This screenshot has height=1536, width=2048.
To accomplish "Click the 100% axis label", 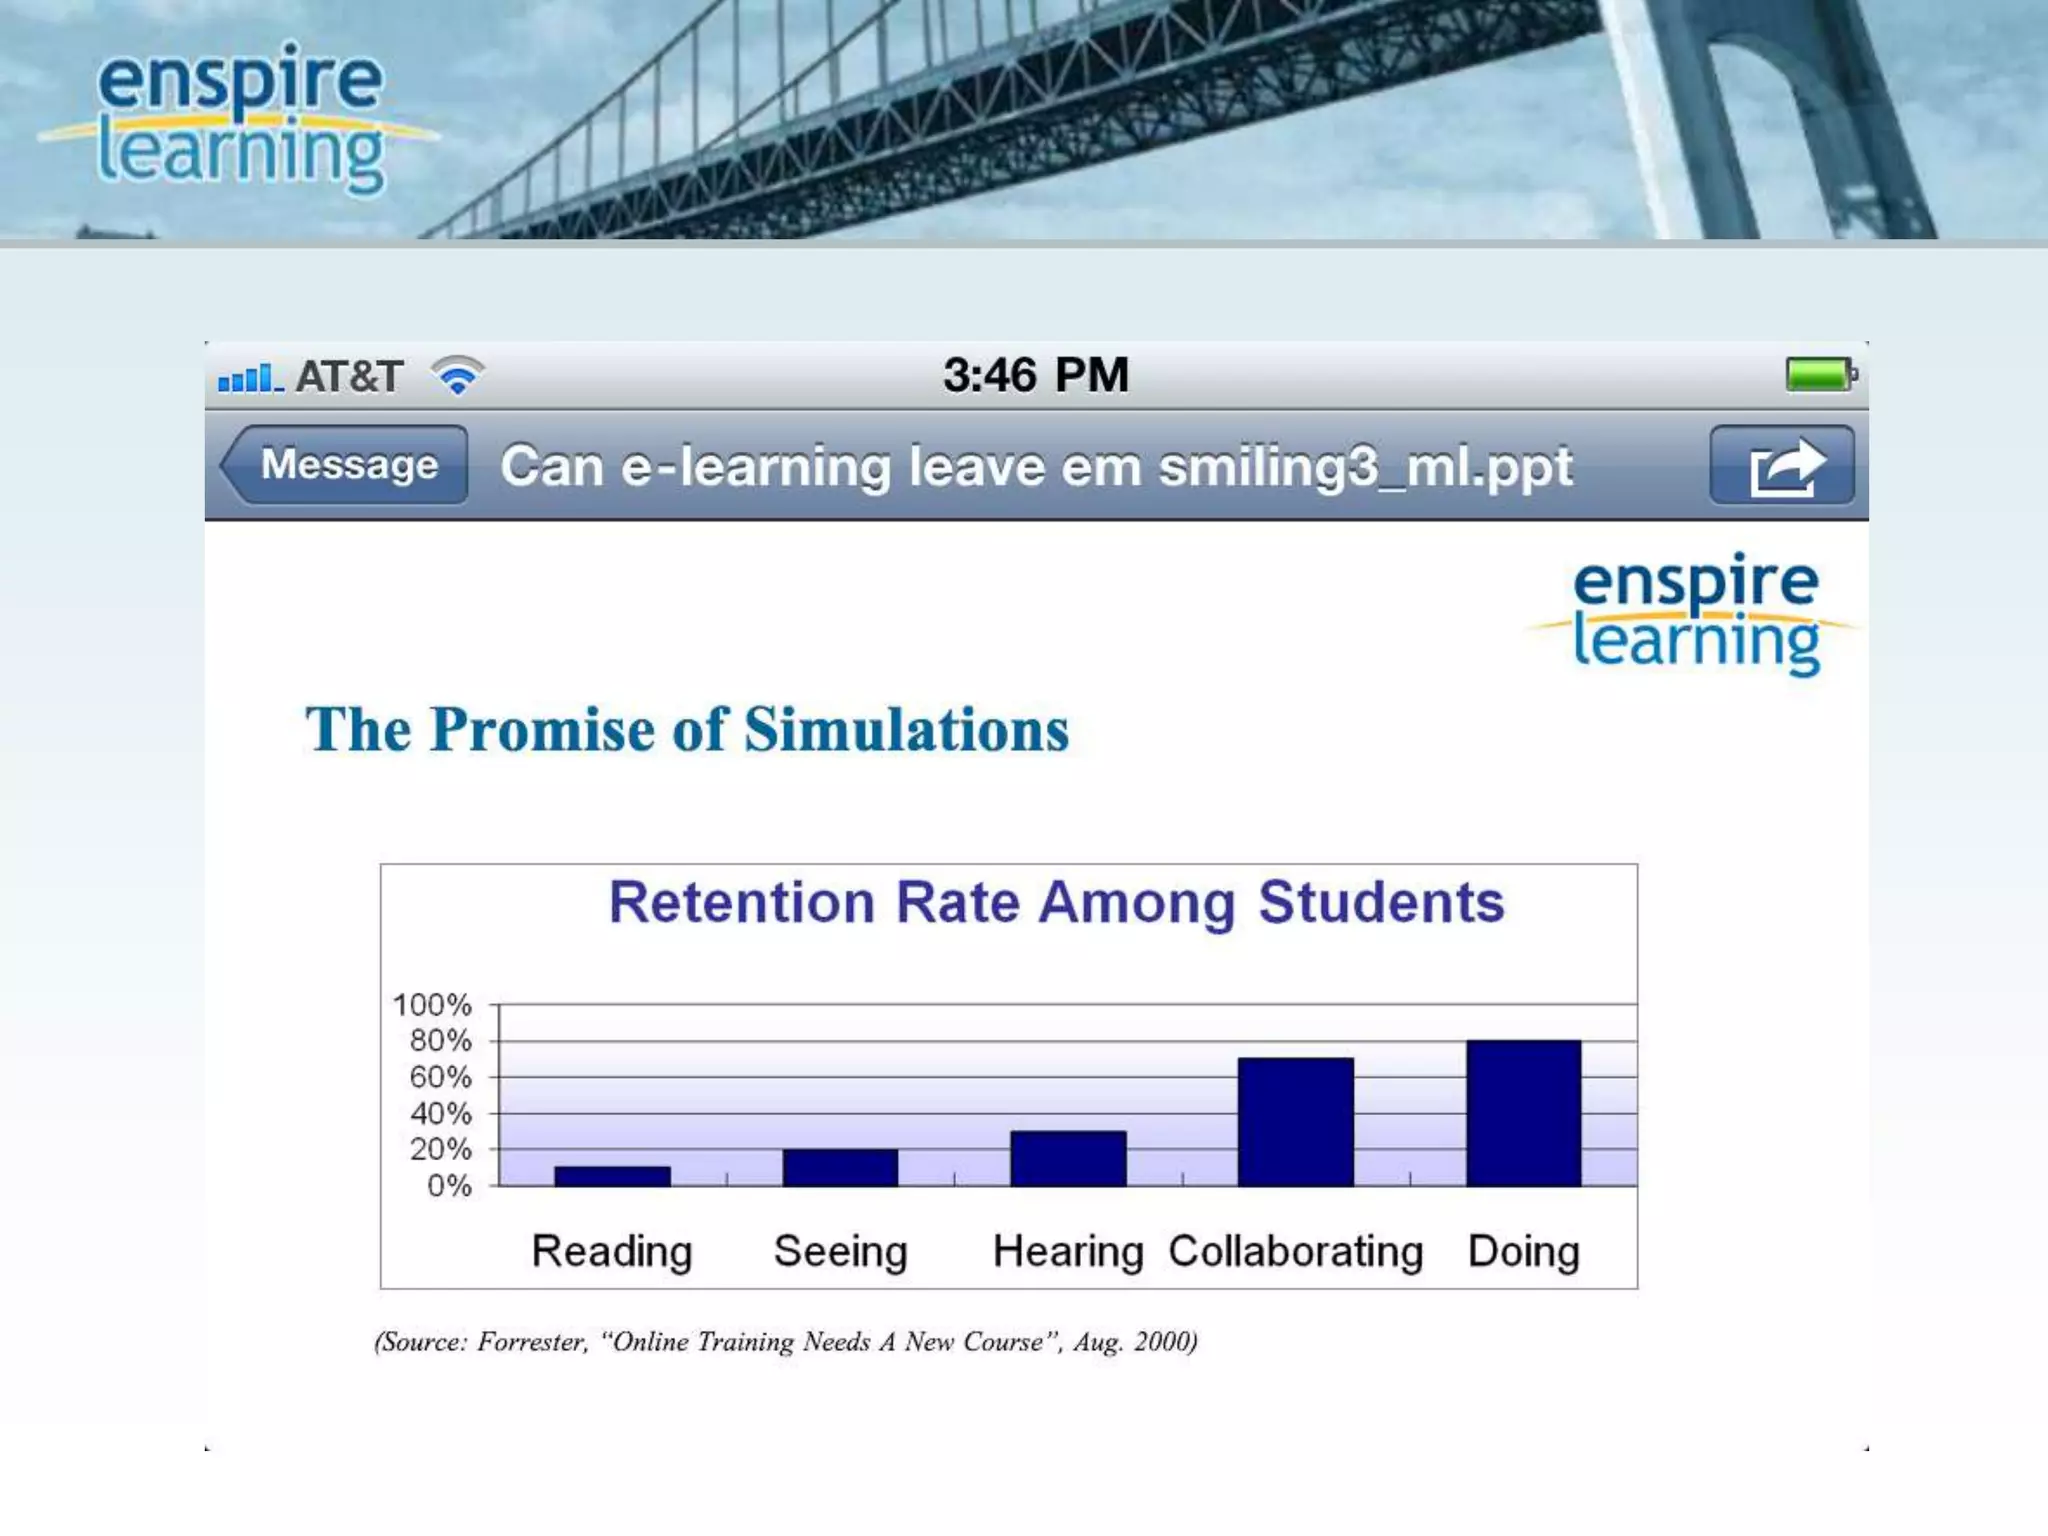I will coord(432,1004).
